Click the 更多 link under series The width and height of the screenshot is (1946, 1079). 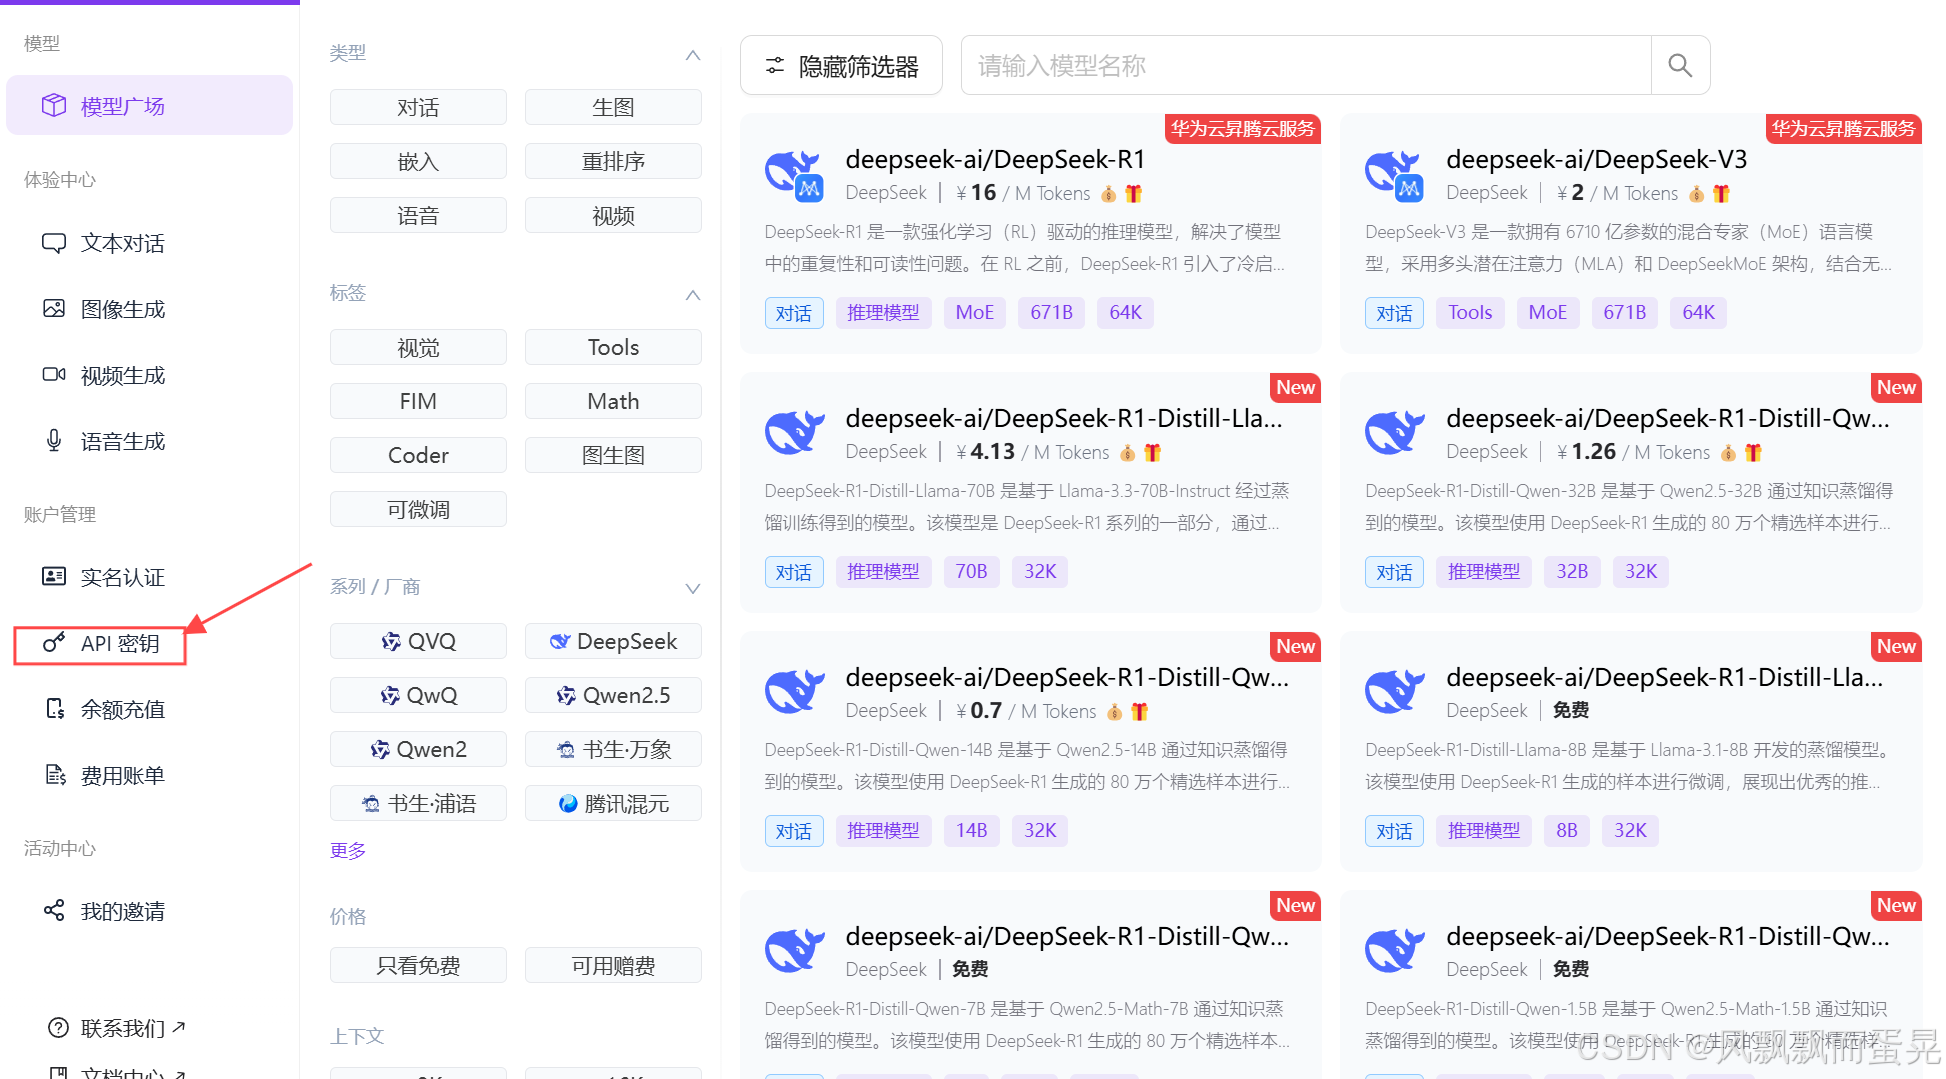[x=348, y=850]
